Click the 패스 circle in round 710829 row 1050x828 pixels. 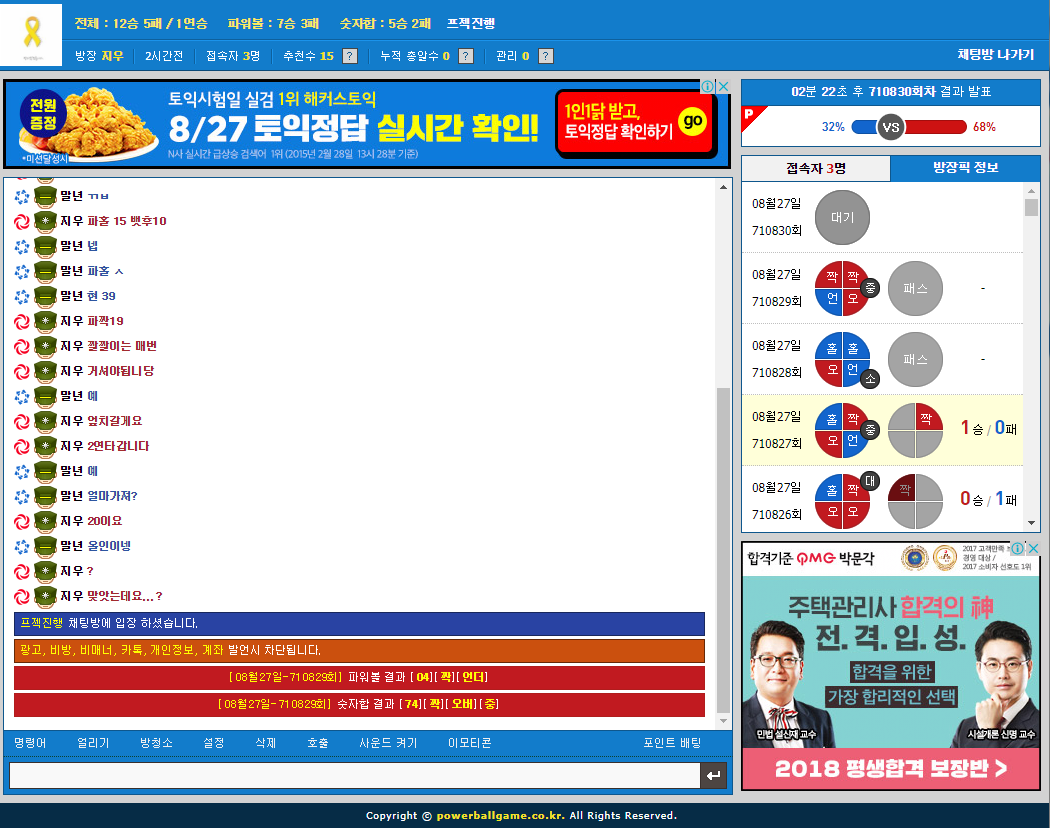click(915, 288)
